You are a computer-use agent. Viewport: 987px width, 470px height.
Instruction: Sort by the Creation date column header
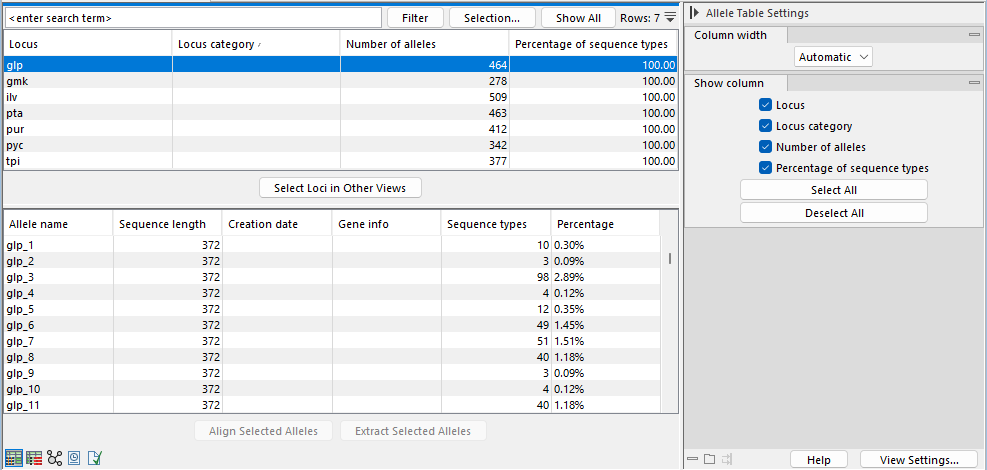(277, 225)
